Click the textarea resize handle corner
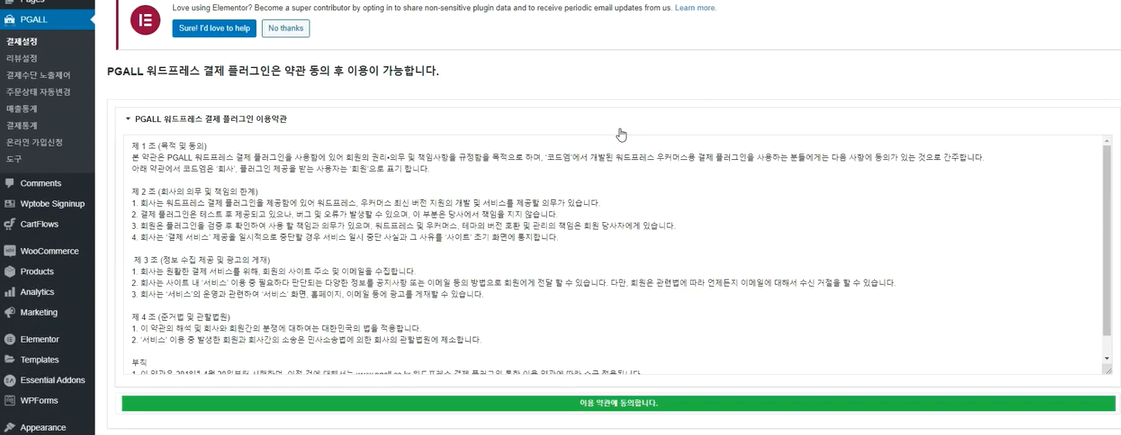The height and width of the screenshot is (435, 1121). [x=1107, y=370]
